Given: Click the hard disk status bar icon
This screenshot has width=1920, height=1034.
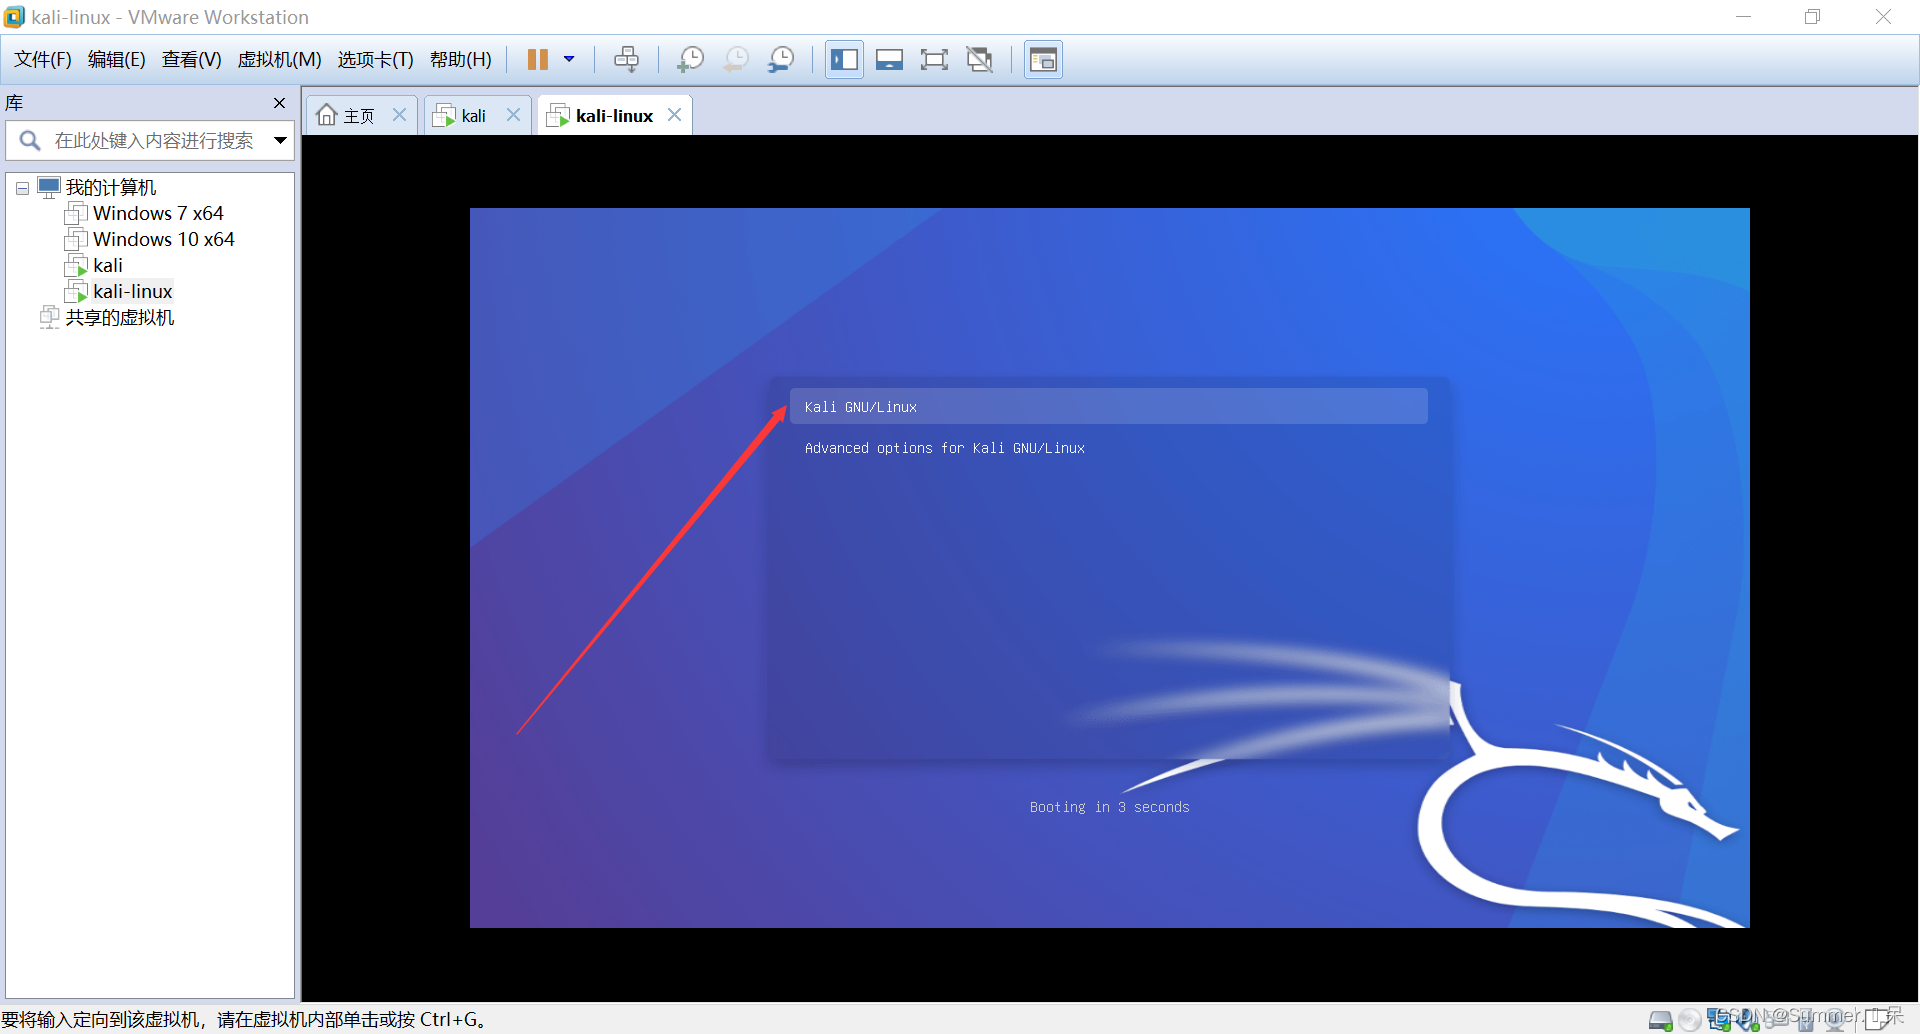Looking at the screenshot, I should (1660, 1021).
